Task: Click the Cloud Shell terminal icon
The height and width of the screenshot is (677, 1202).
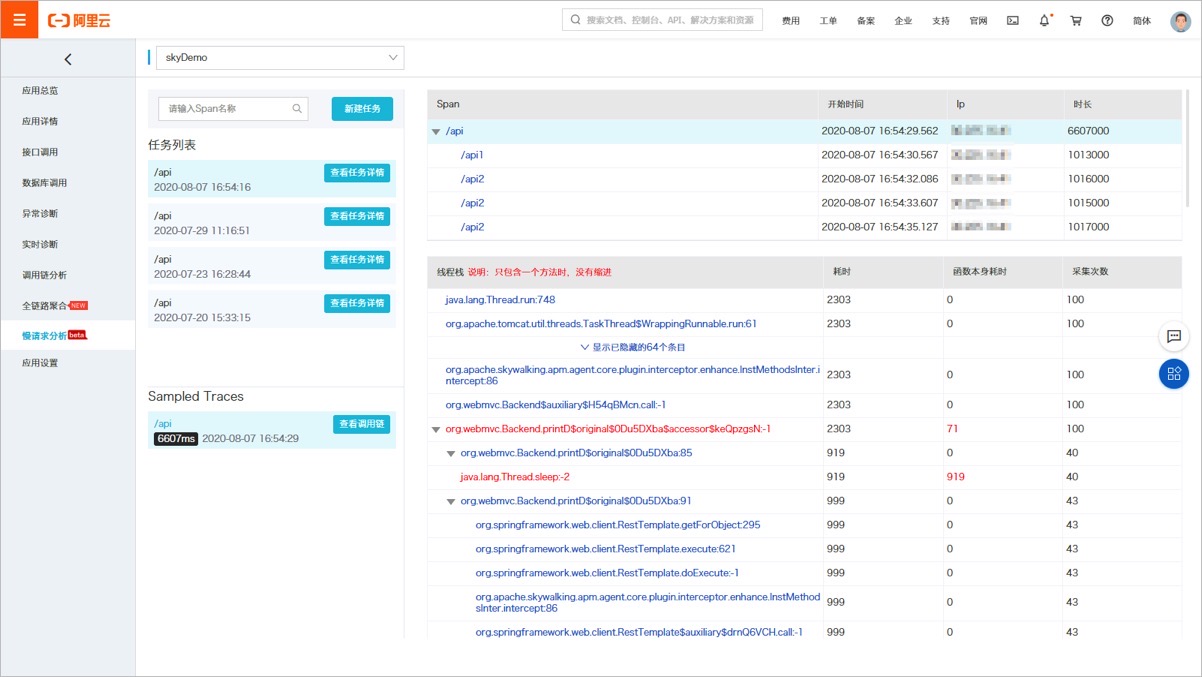Action: pyautogui.click(x=1013, y=20)
